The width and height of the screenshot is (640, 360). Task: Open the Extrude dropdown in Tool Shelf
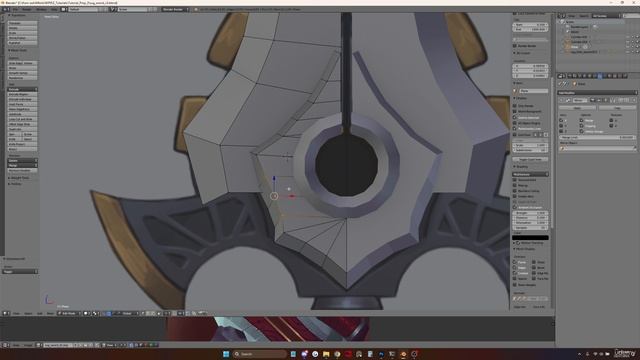pos(22,89)
